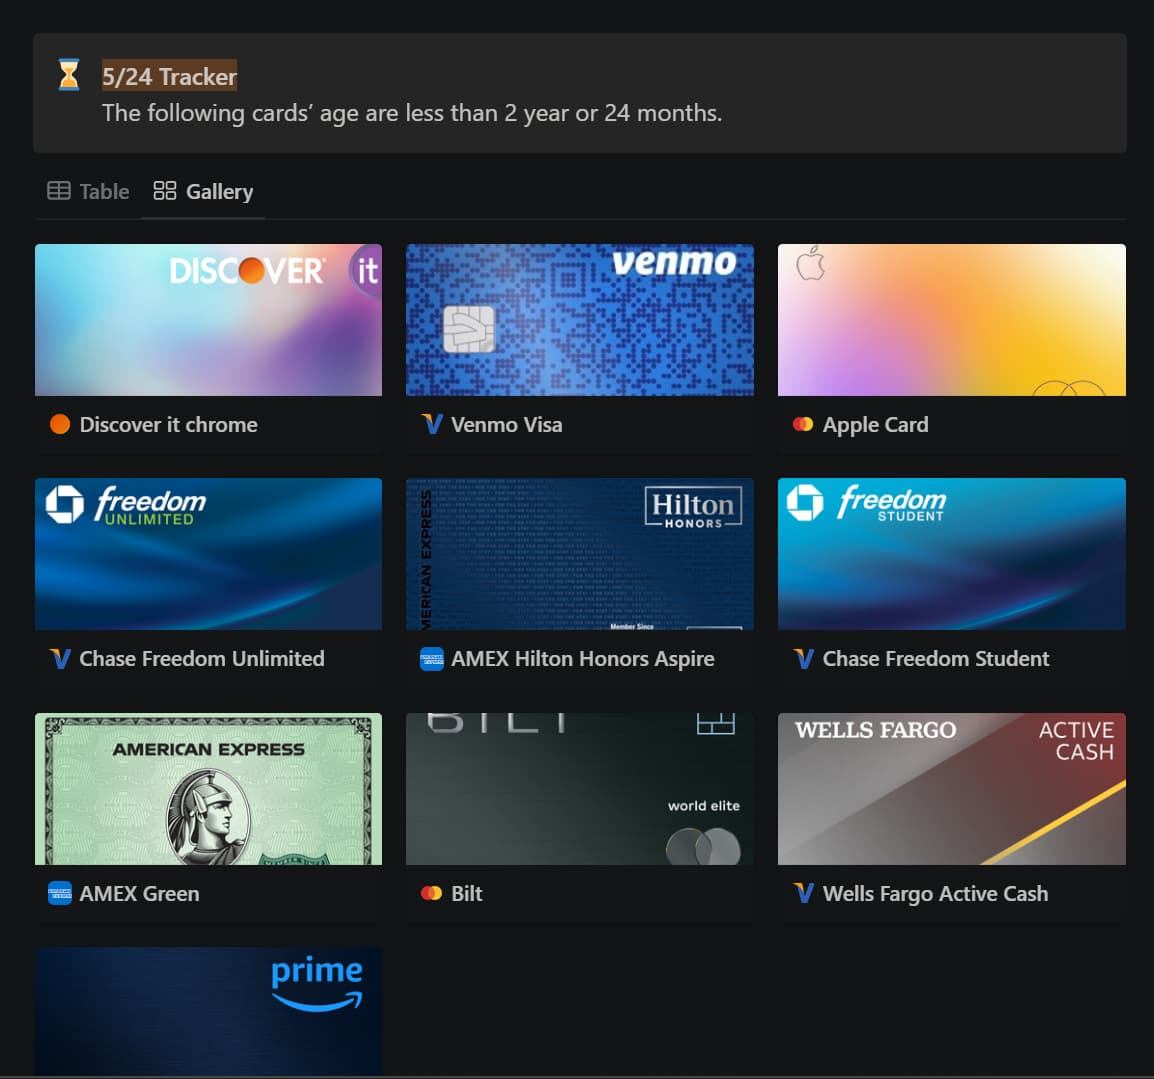Viewport: 1154px width, 1079px height.
Task: Open the Discover it chrome card image
Action: click(208, 319)
